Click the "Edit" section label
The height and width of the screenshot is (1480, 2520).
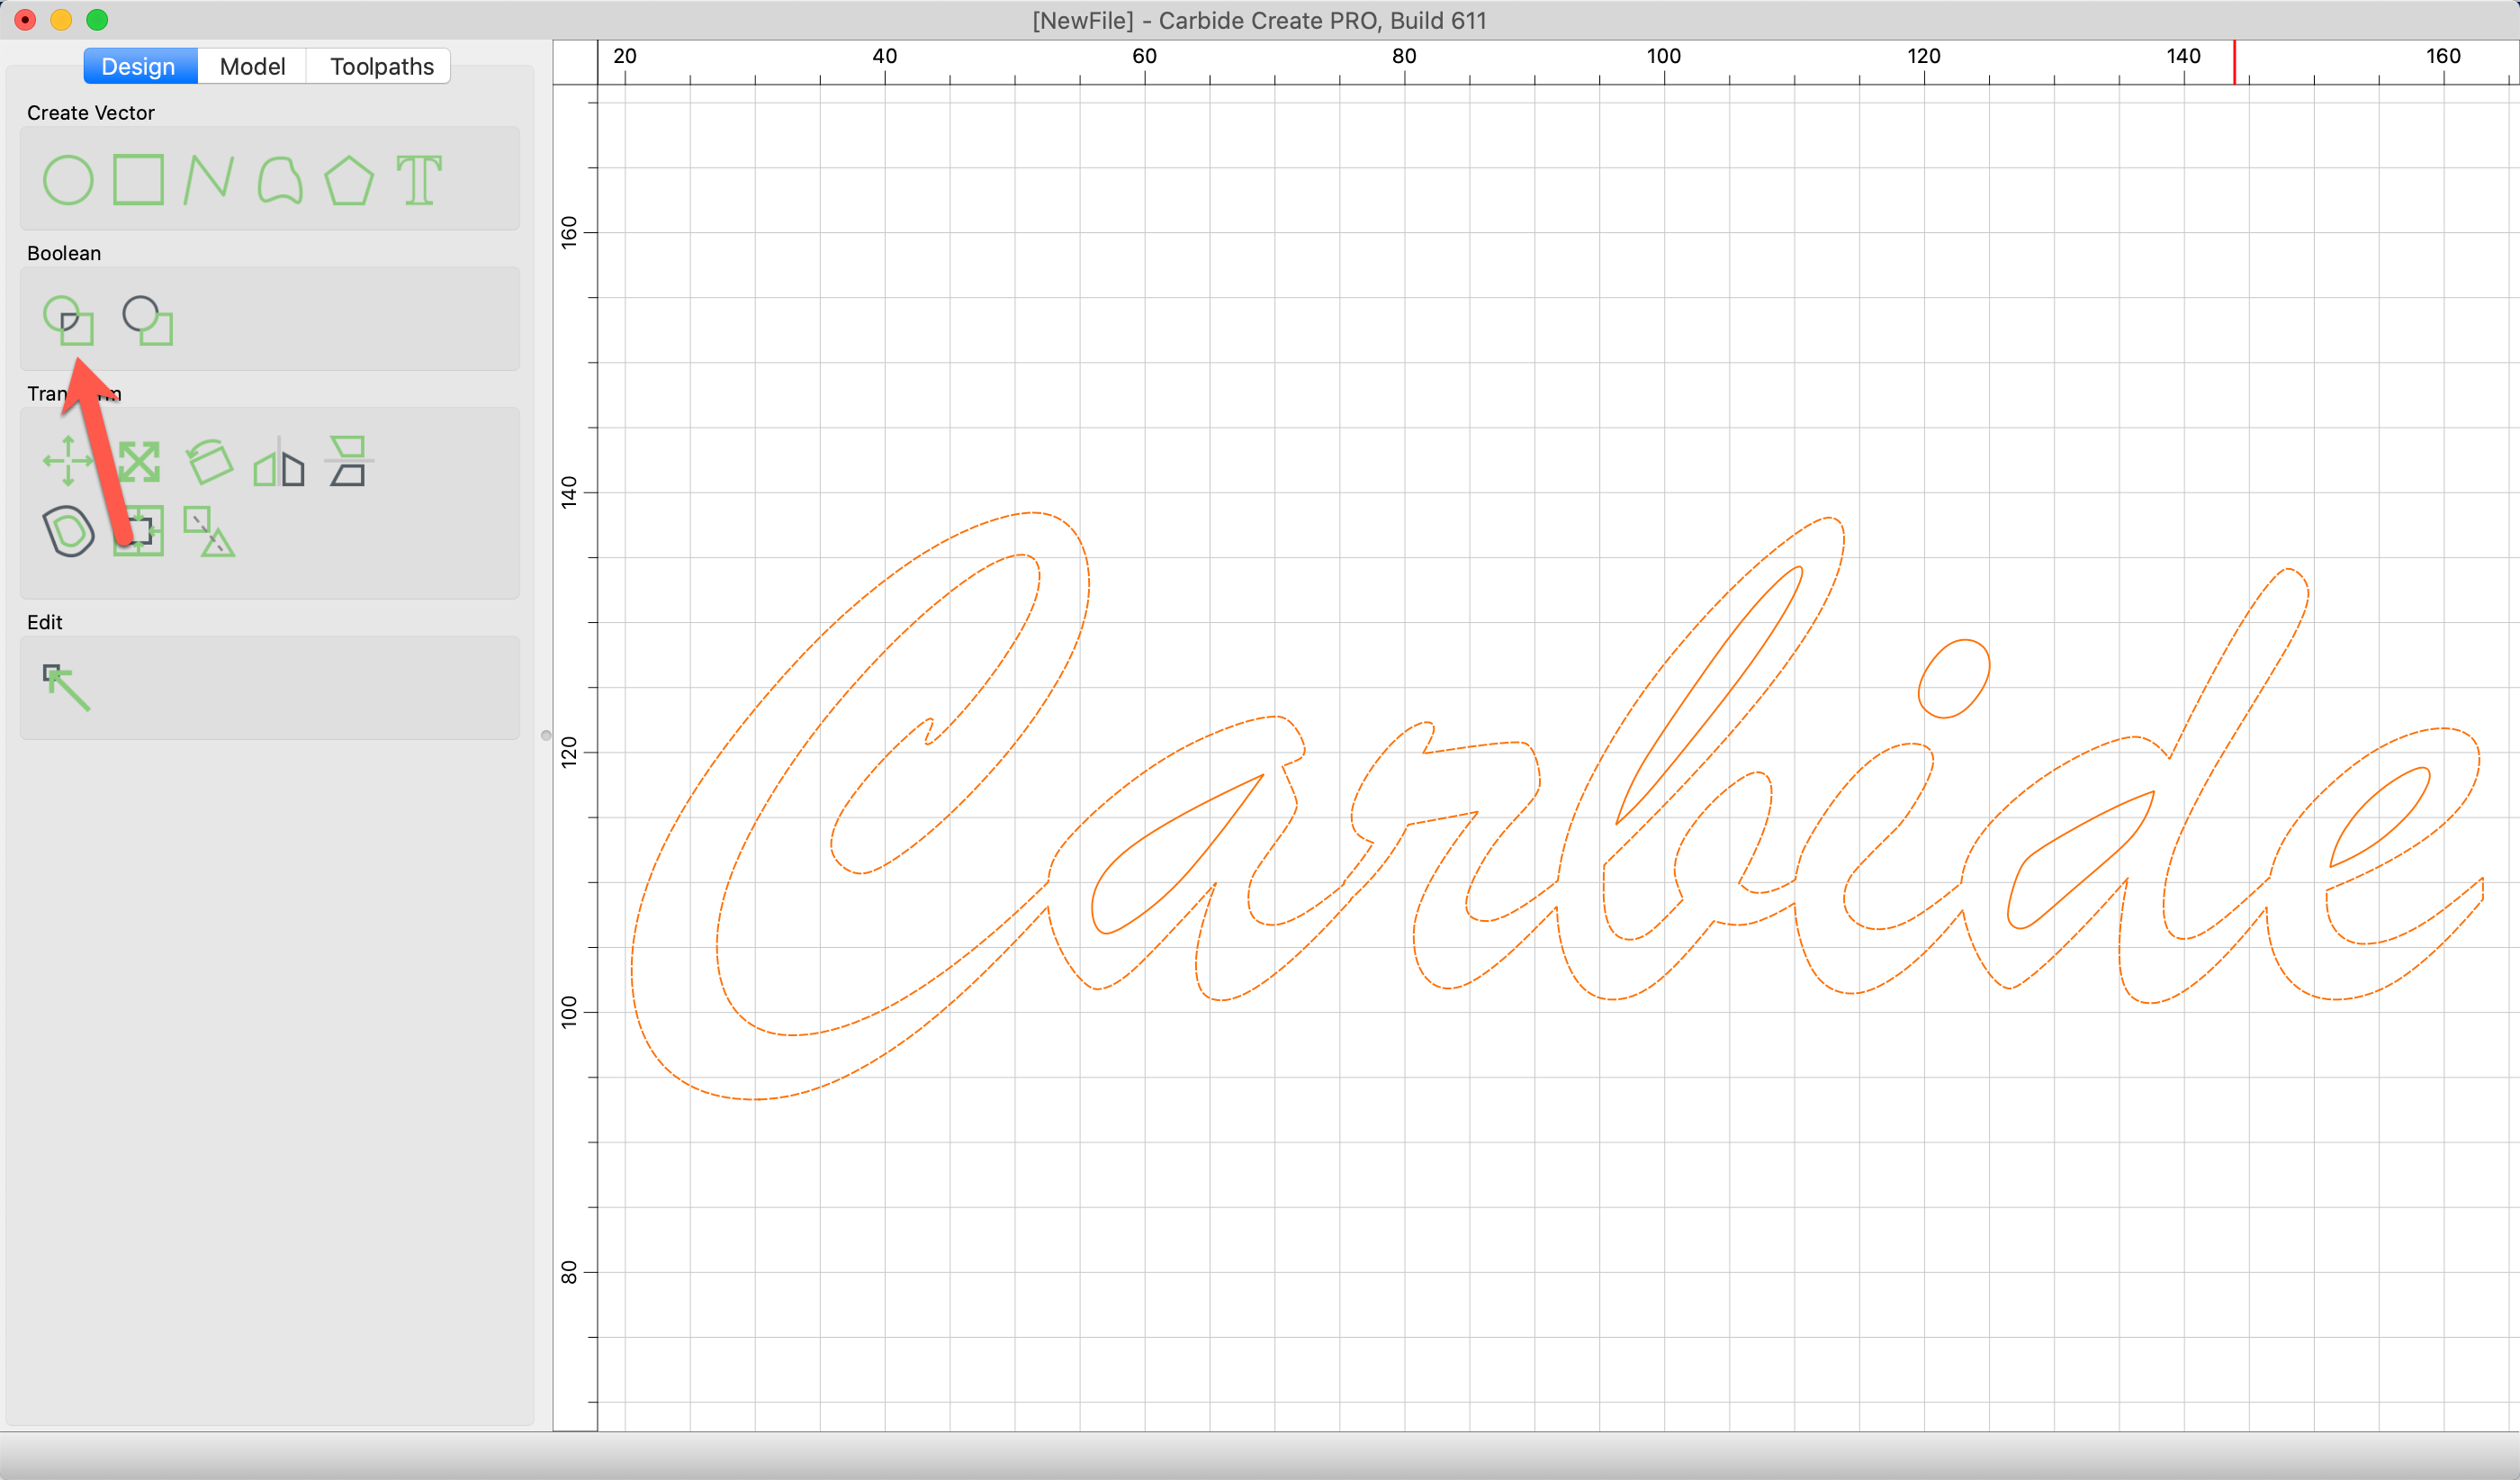(x=45, y=622)
